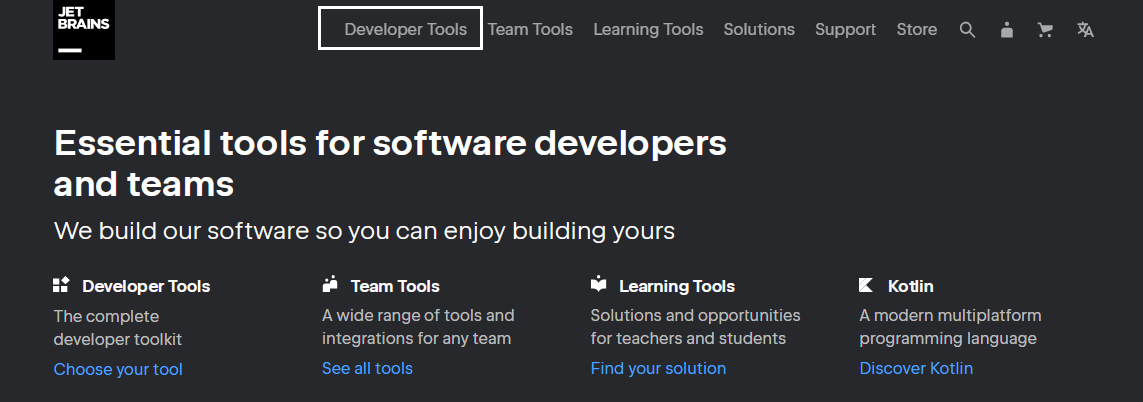The width and height of the screenshot is (1143, 402).
Task: Click the Developer Tools section heading
Action: coord(146,286)
